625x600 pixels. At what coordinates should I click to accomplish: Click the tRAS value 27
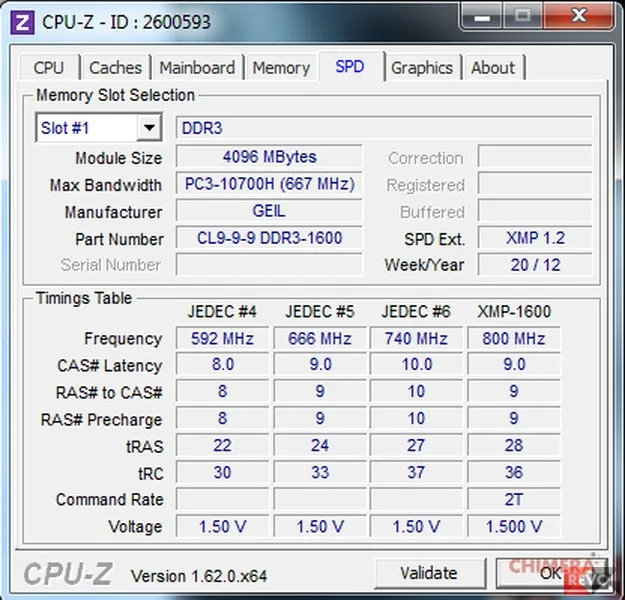click(416, 445)
